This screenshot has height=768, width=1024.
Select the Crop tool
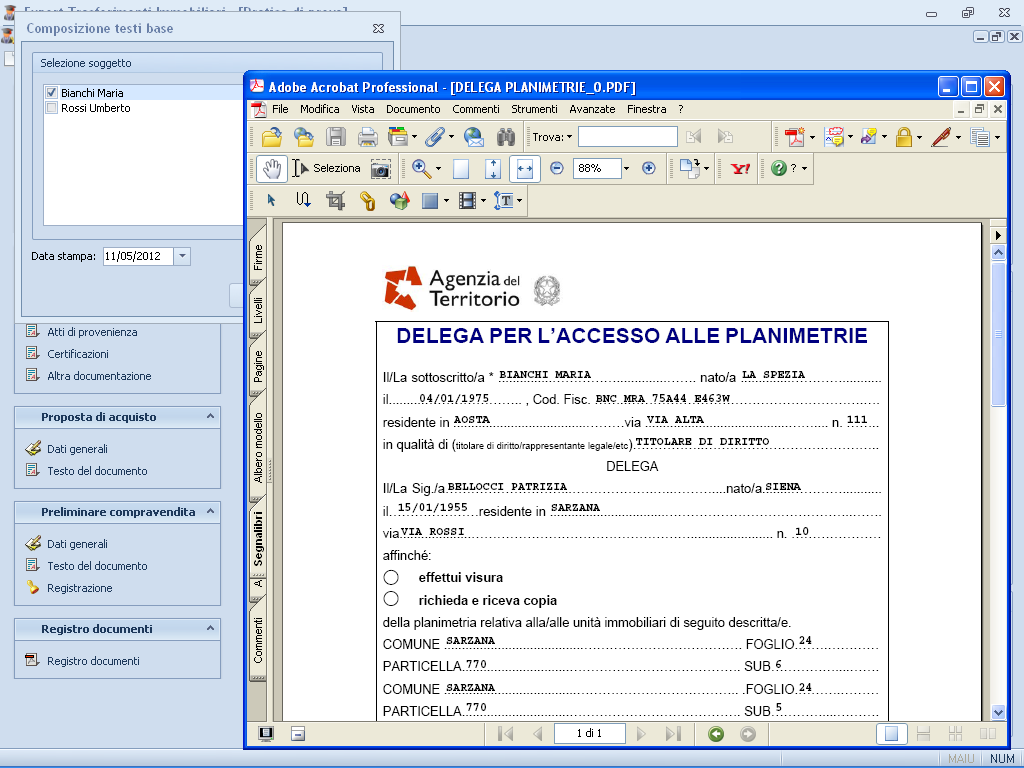pos(336,201)
